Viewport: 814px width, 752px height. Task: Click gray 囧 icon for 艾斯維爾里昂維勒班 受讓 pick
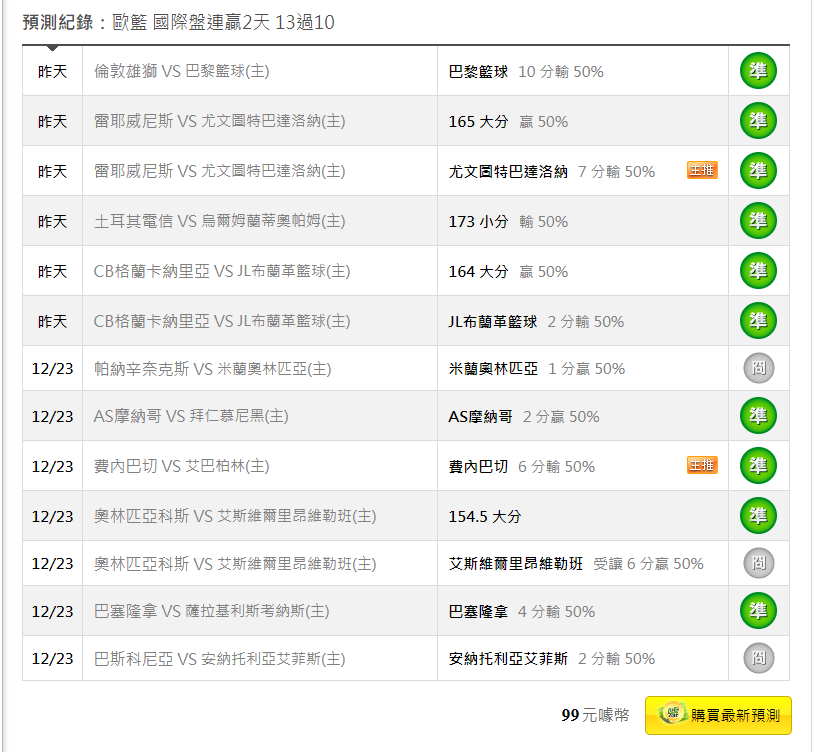pyautogui.click(x=758, y=563)
